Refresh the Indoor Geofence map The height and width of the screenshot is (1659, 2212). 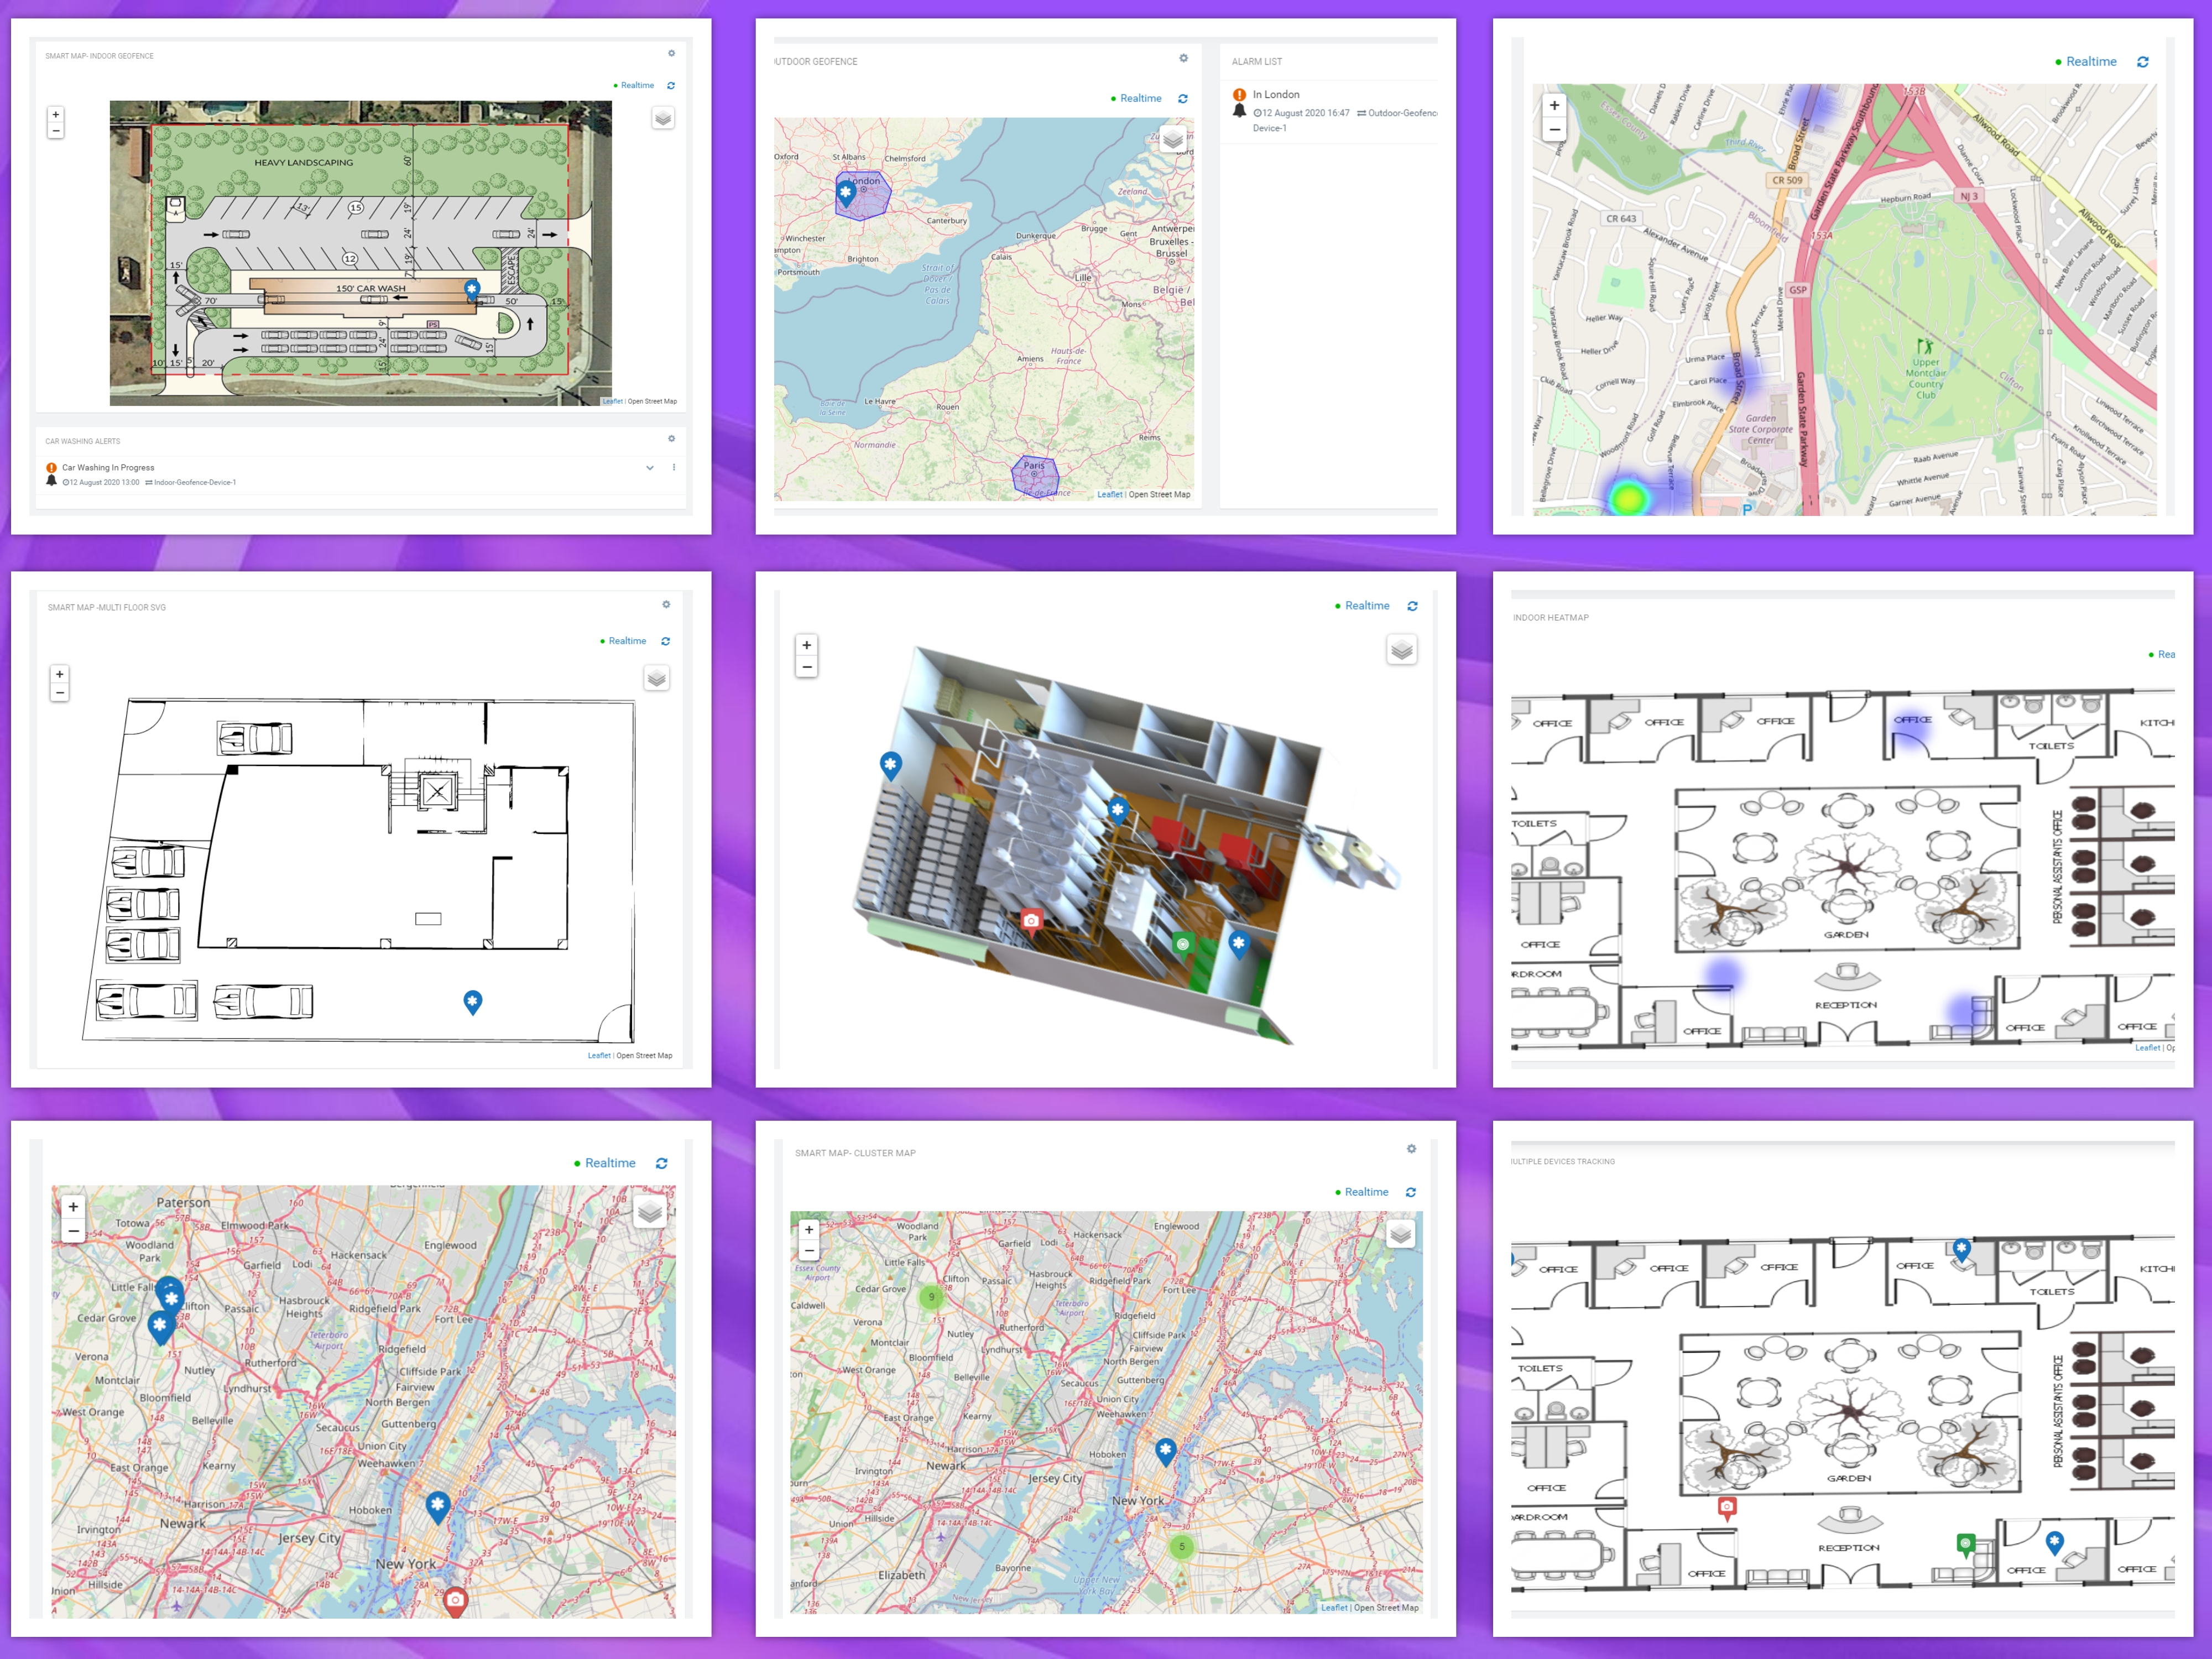coord(671,86)
